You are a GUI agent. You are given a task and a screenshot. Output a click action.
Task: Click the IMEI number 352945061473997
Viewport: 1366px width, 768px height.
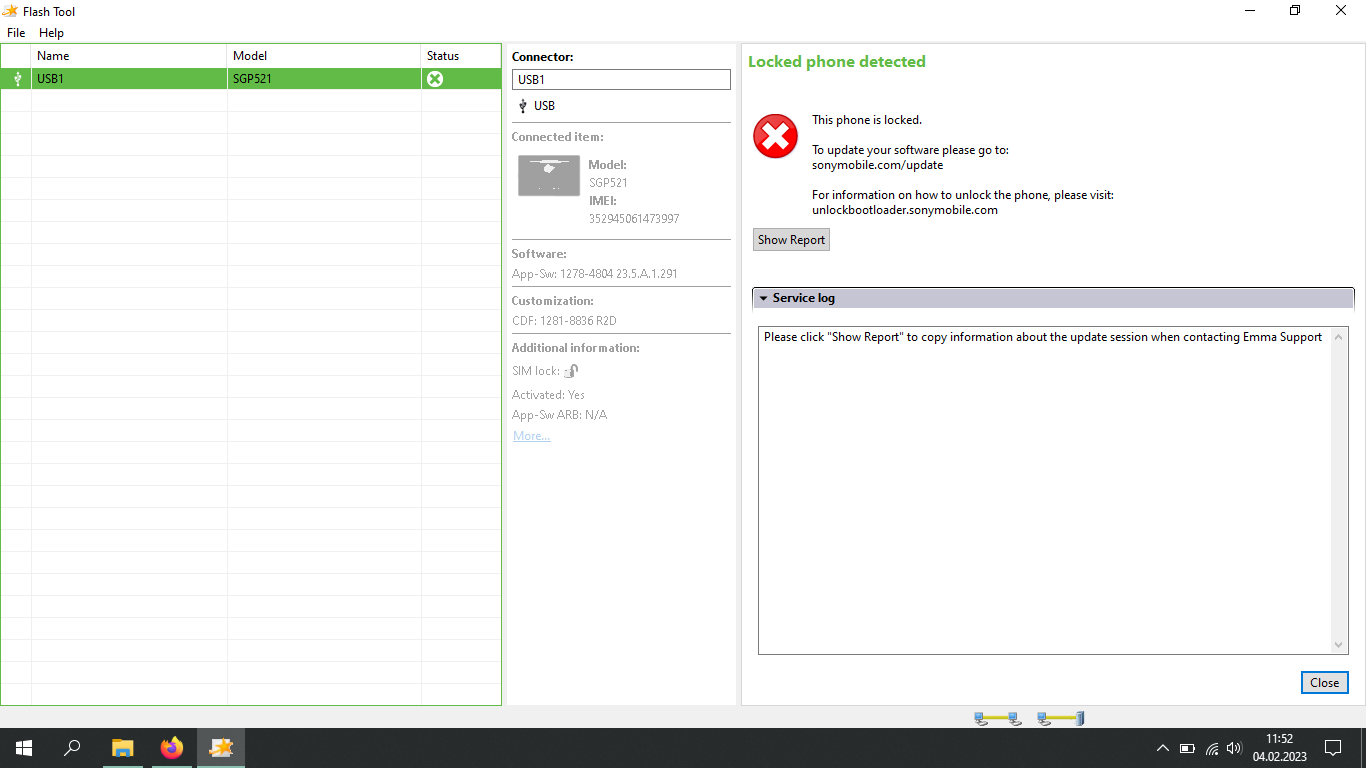634,219
